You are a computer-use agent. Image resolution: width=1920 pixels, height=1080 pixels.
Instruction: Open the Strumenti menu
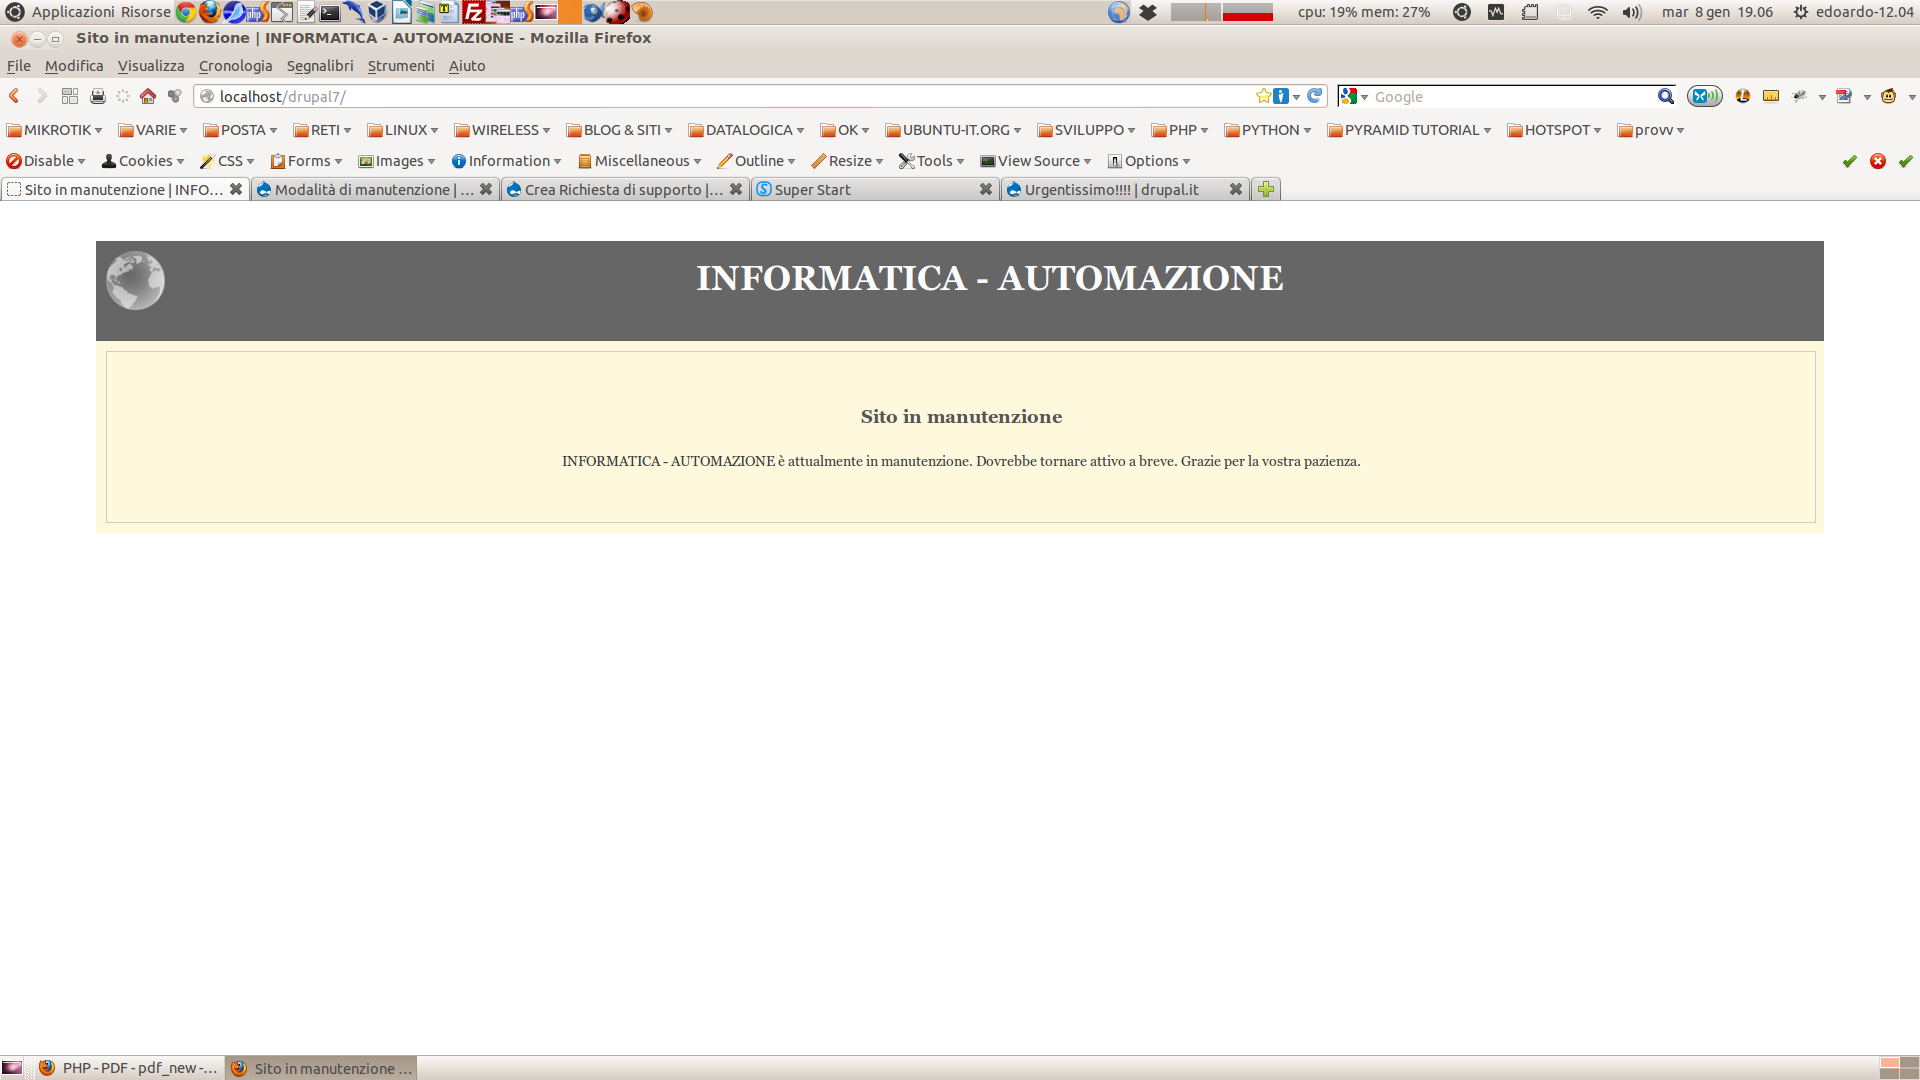pyautogui.click(x=401, y=66)
